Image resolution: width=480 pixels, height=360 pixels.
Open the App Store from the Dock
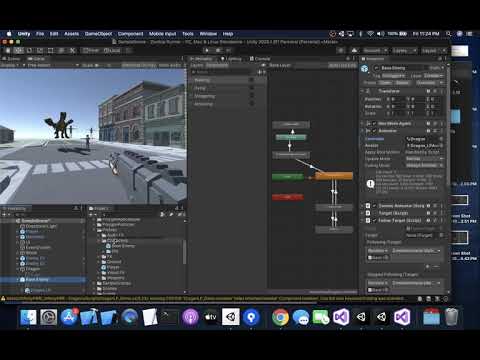click(x=69, y=317)
